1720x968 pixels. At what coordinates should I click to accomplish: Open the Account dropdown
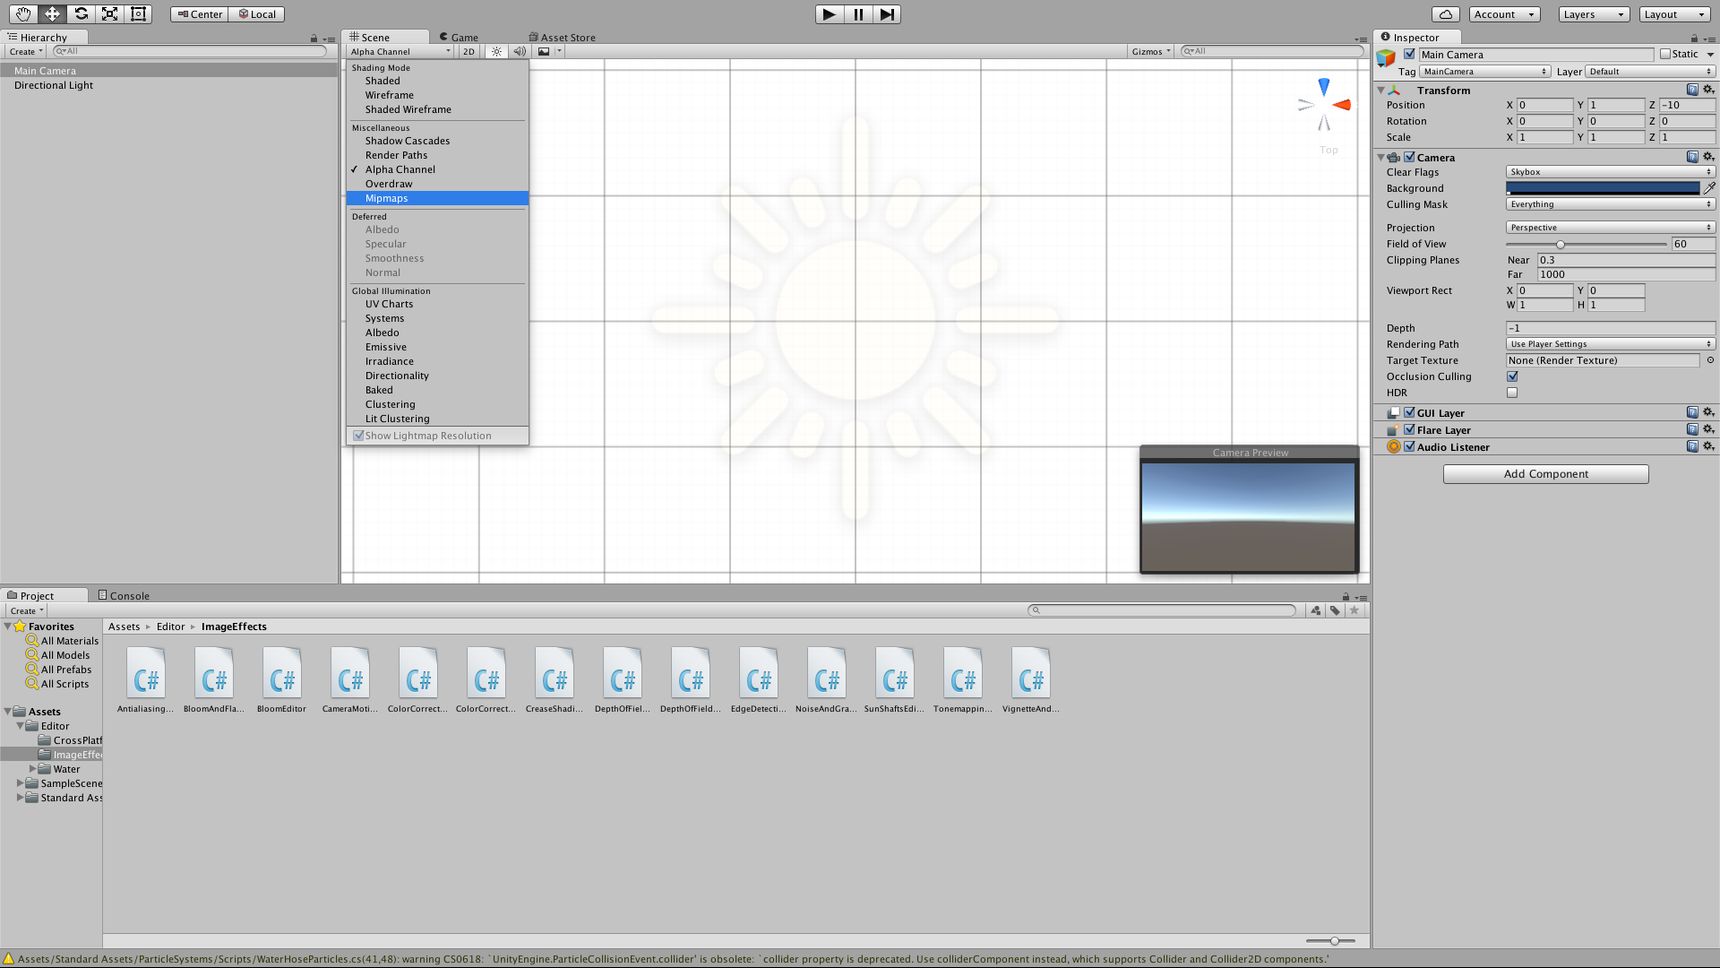pyautogui.click(x=1503, y=14)
